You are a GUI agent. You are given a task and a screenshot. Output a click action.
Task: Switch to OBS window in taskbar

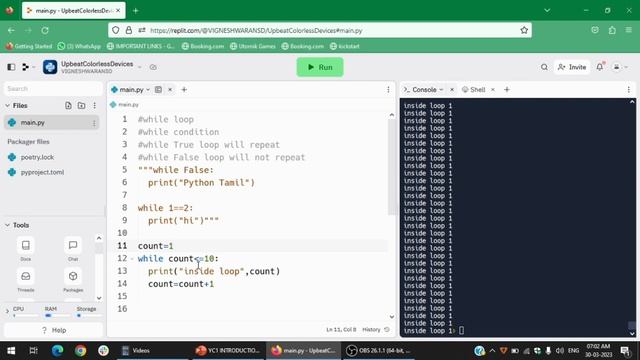[378, 350]
